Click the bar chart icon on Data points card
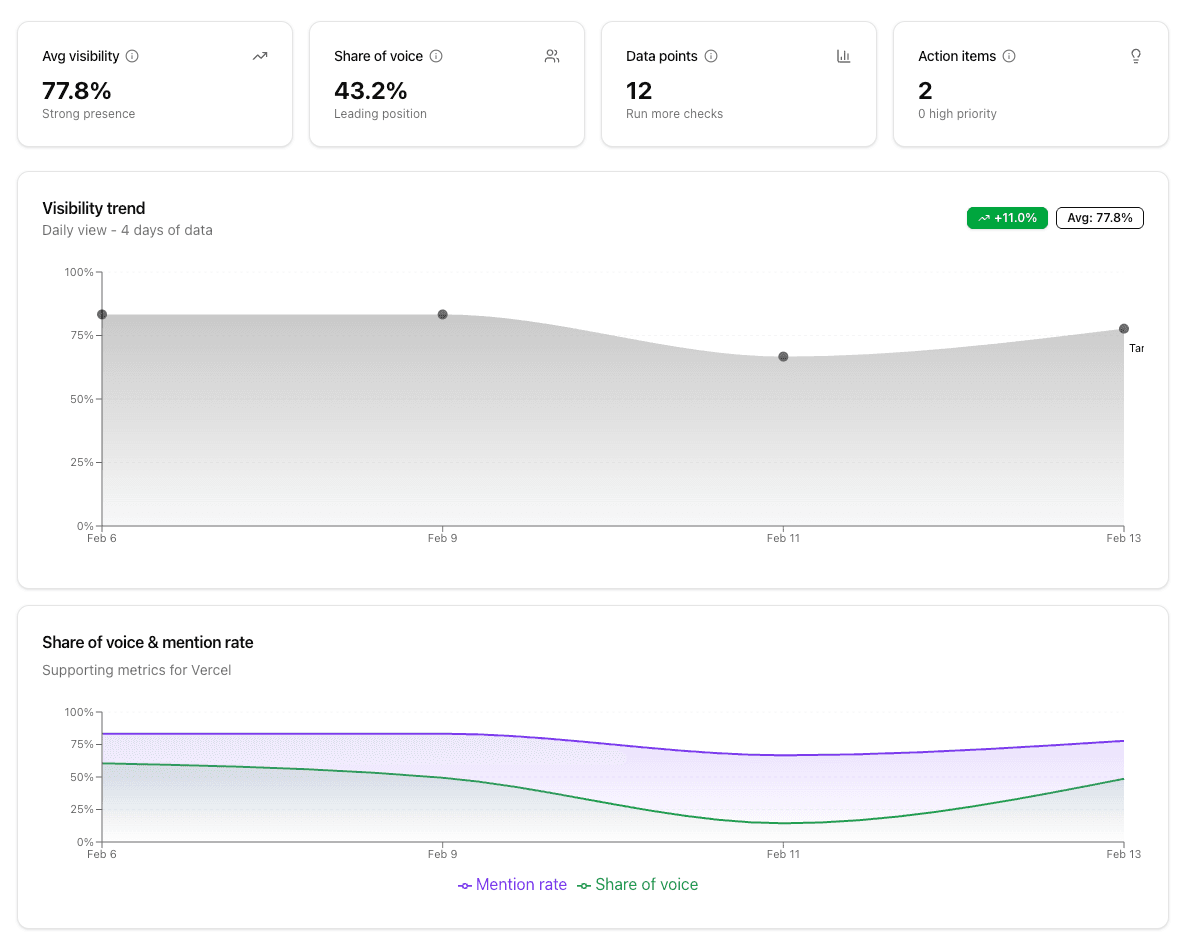The image size is (1181, 940). 843,56
